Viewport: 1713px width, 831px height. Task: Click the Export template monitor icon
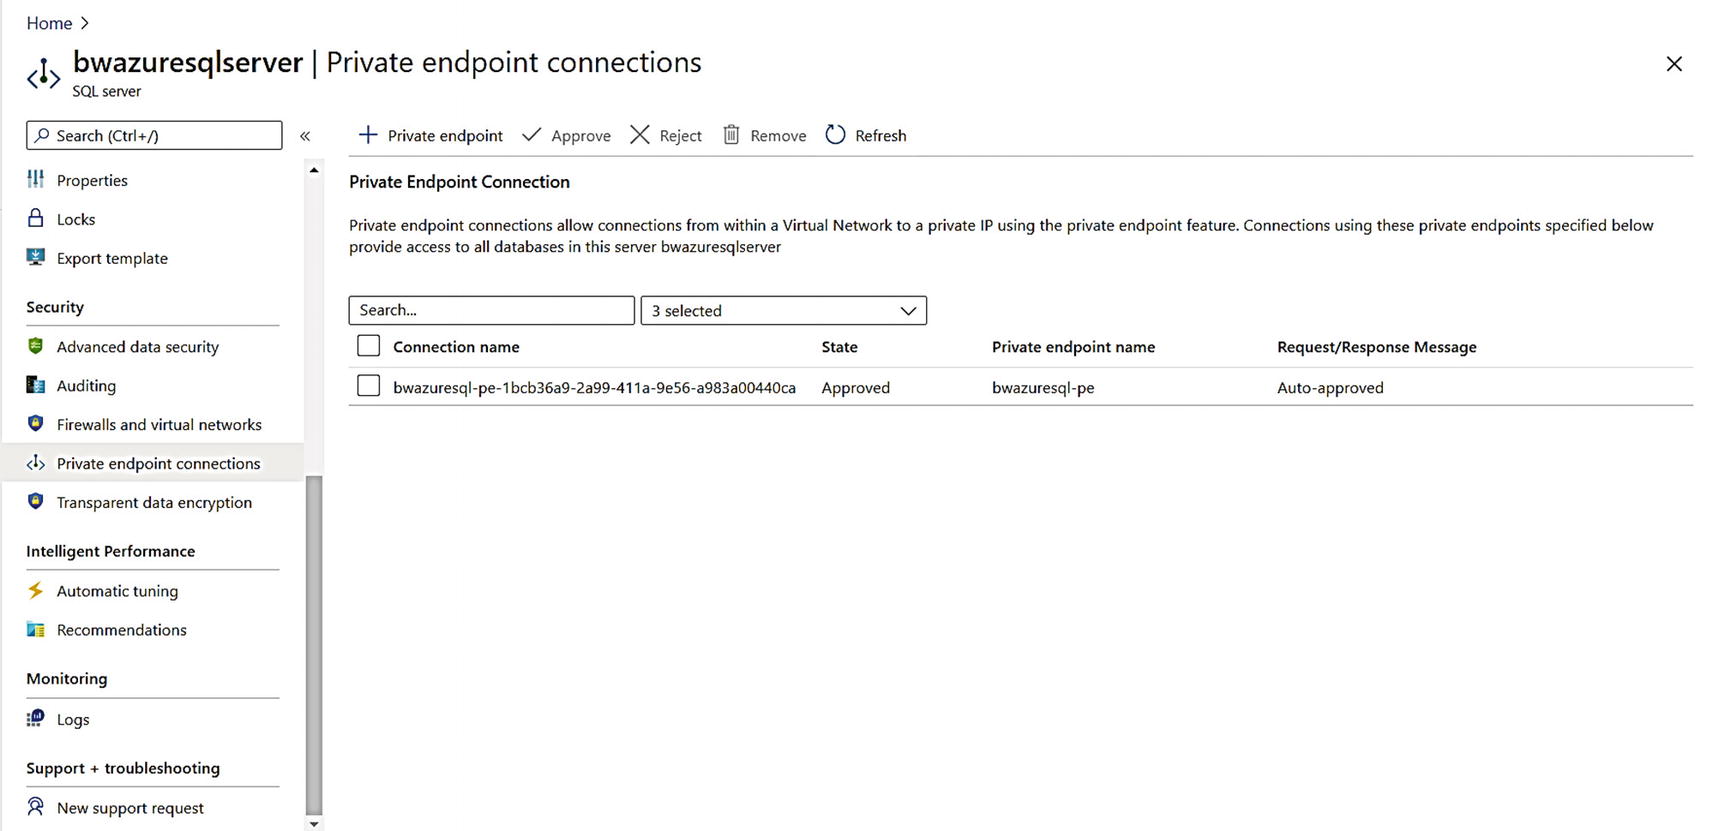click(x=36, y=257)
